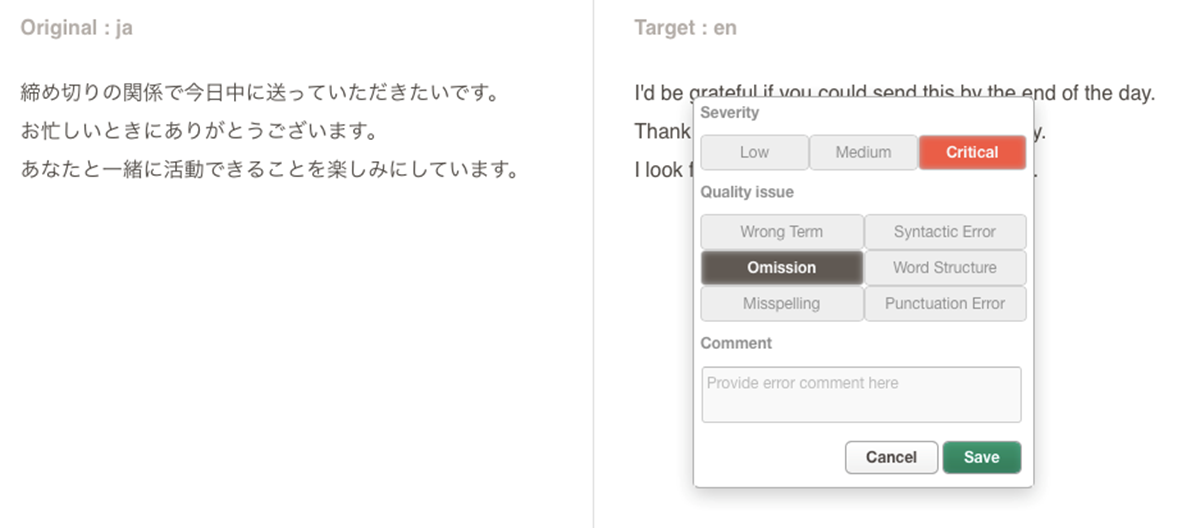Click the 'Target : en' header
Viewport: 1178px width, 528px height.
(x=685, y=28)
